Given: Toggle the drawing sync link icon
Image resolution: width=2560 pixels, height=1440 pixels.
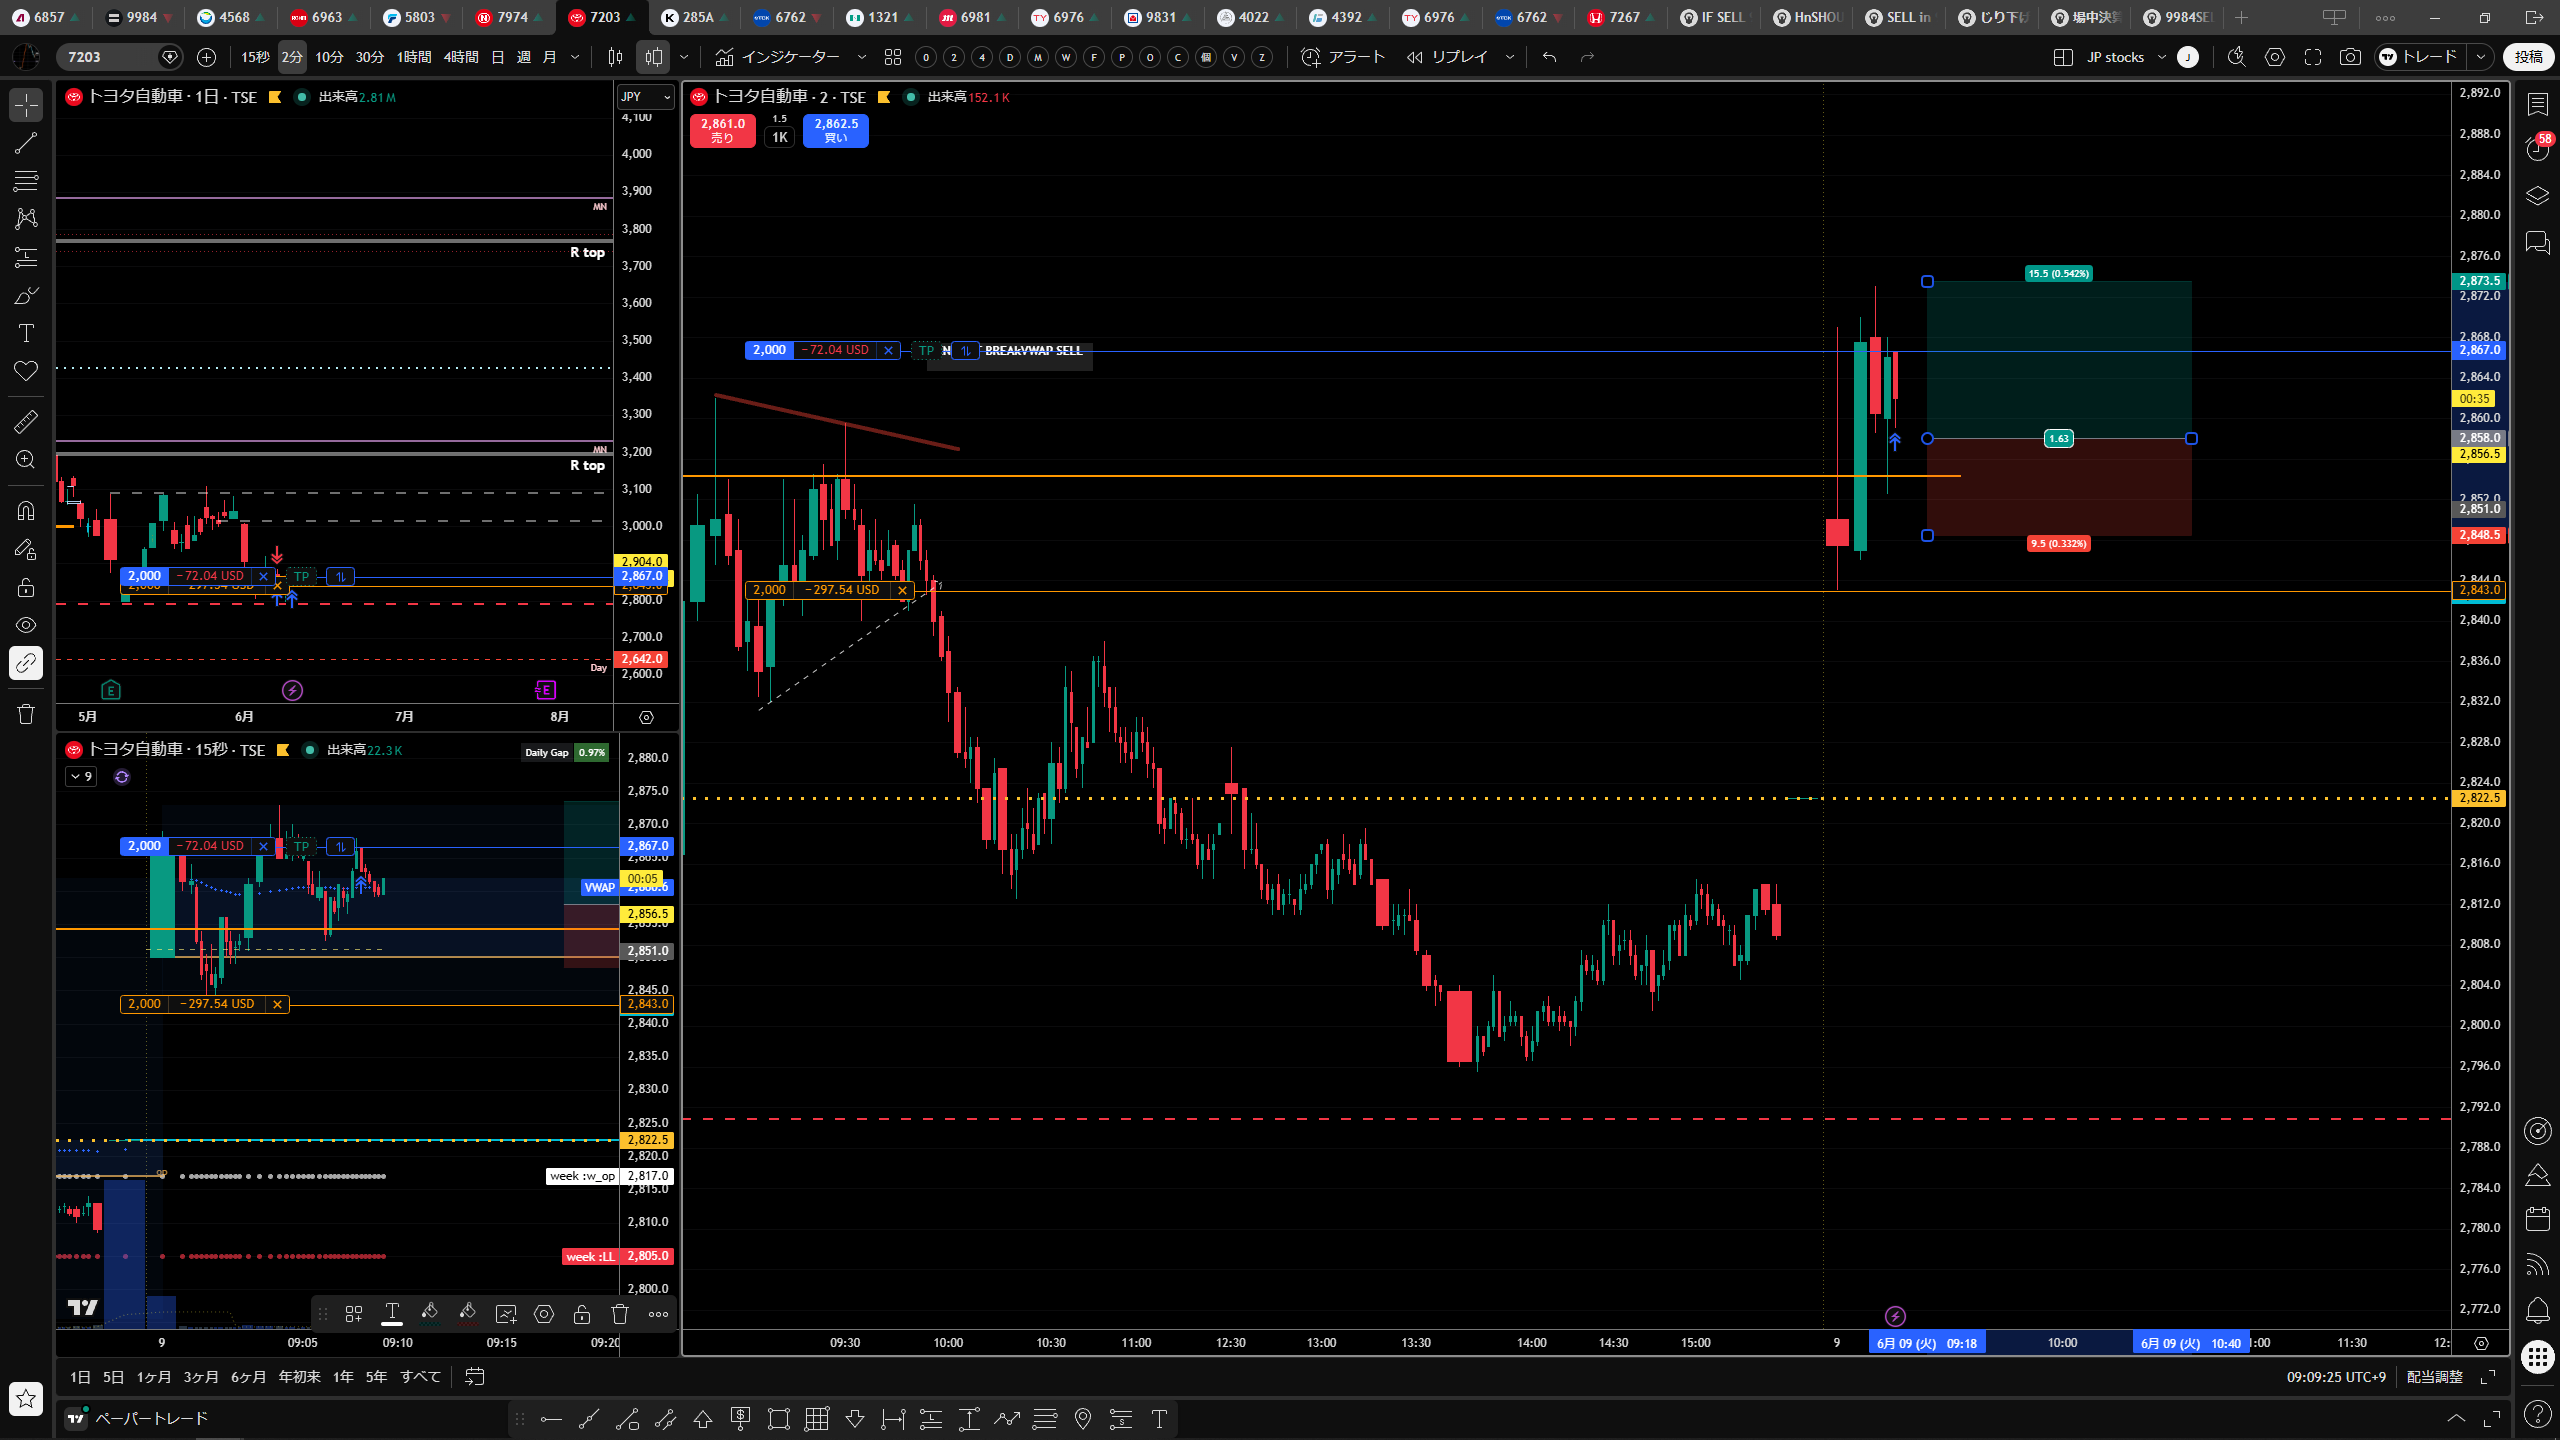Looking at the screenshot, I should [x=26, y=663].
